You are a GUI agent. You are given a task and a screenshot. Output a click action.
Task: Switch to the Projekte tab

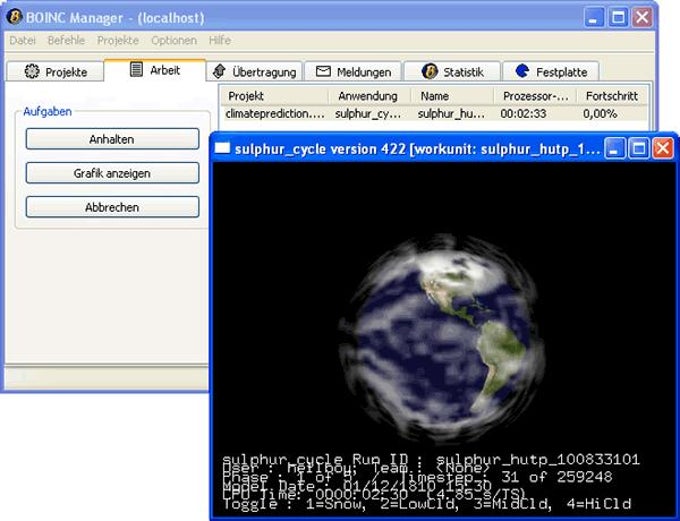[55, 72]
